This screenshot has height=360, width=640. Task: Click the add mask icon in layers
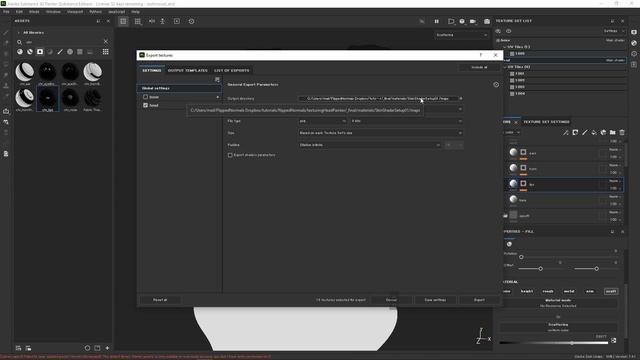pyautogui.click(x=575, y=133)
